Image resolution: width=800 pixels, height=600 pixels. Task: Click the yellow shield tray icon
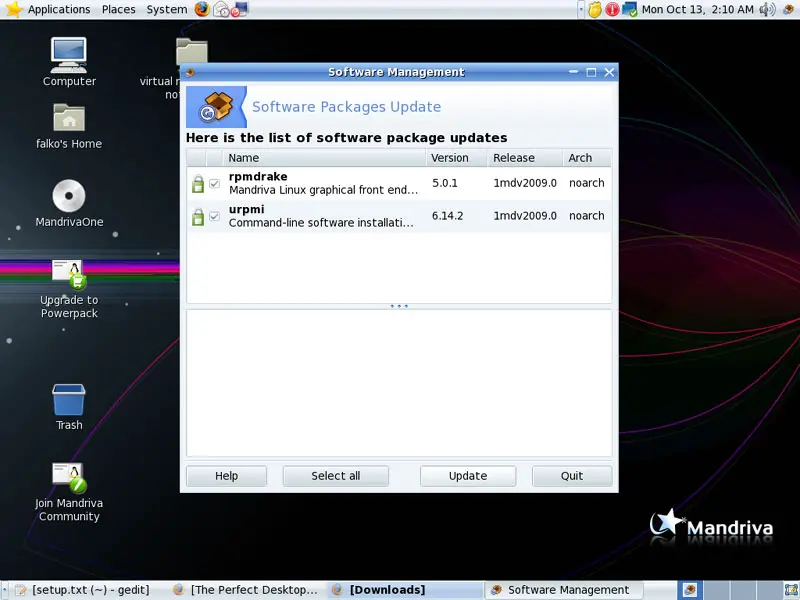tap(594, 9)
